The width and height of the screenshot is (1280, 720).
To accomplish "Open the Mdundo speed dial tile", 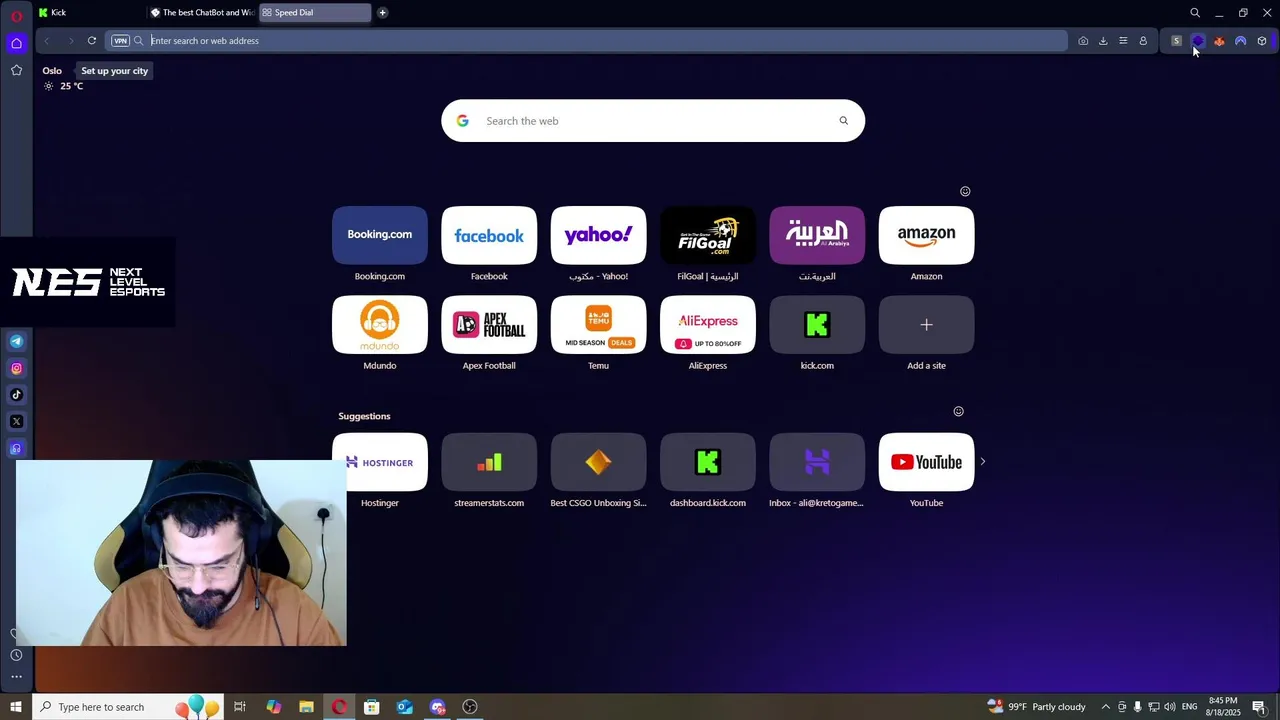I will click(380, 324).
